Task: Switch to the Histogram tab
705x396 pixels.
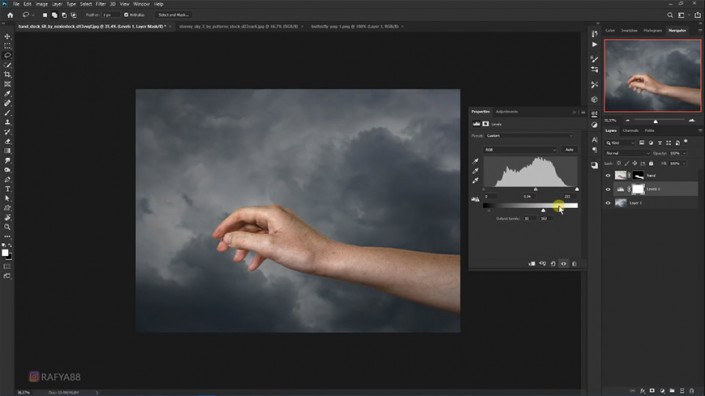Action: click(x=652, y=31)
